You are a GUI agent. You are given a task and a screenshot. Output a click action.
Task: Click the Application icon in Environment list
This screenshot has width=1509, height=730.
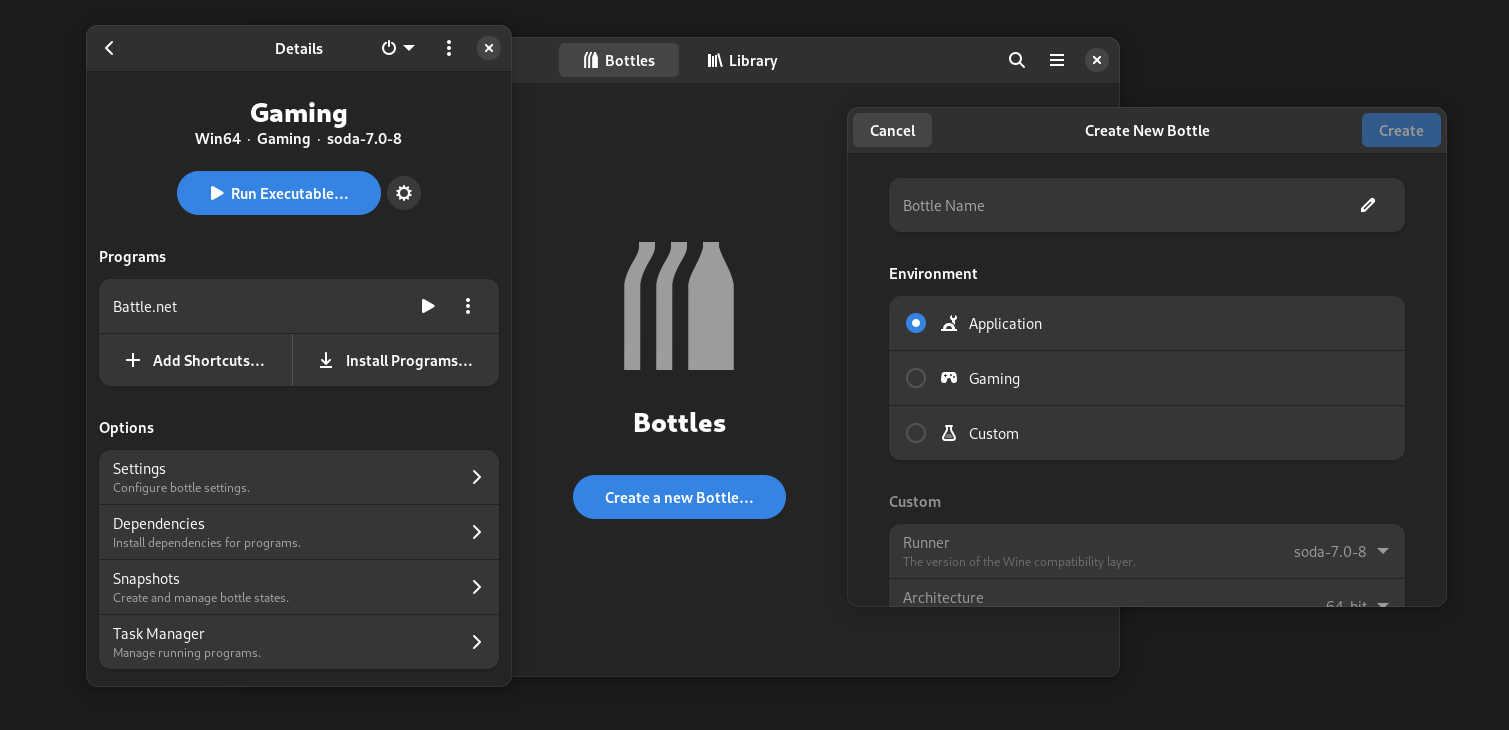949,323
